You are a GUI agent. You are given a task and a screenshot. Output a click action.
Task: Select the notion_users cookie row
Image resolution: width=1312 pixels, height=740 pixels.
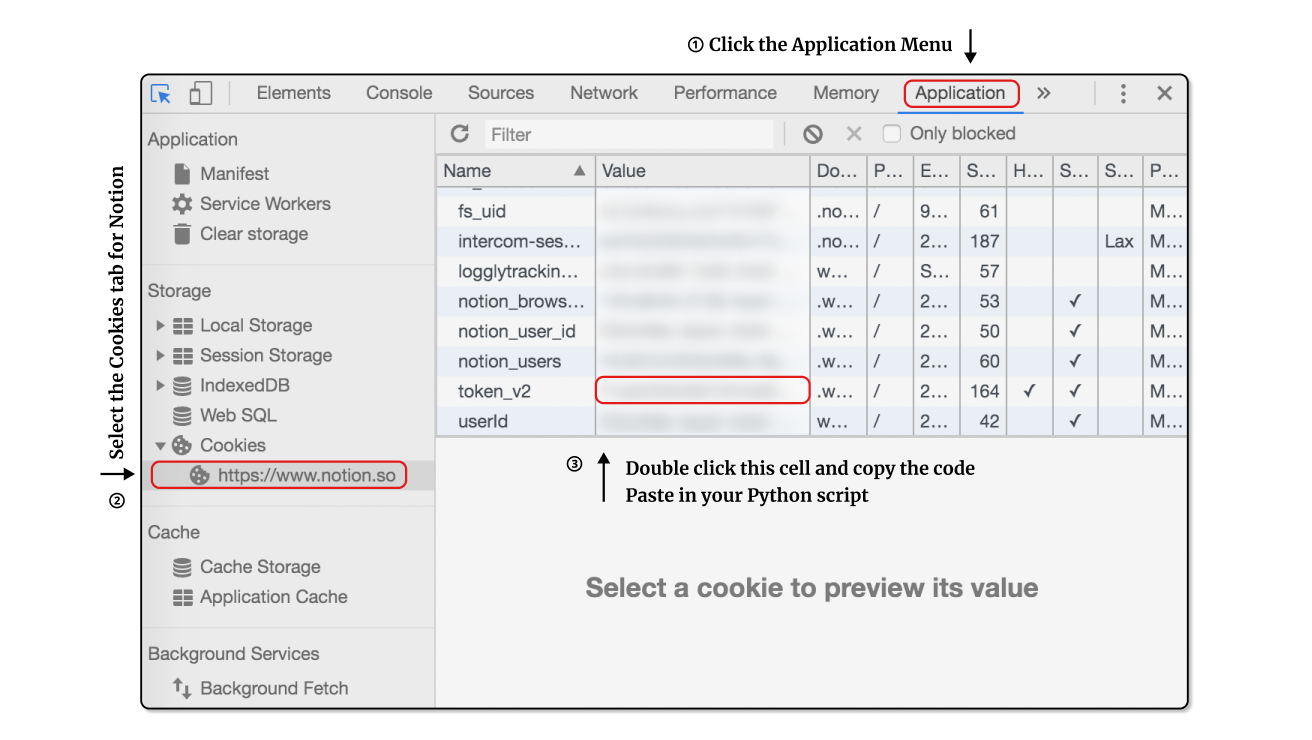[x=811, y=362]
